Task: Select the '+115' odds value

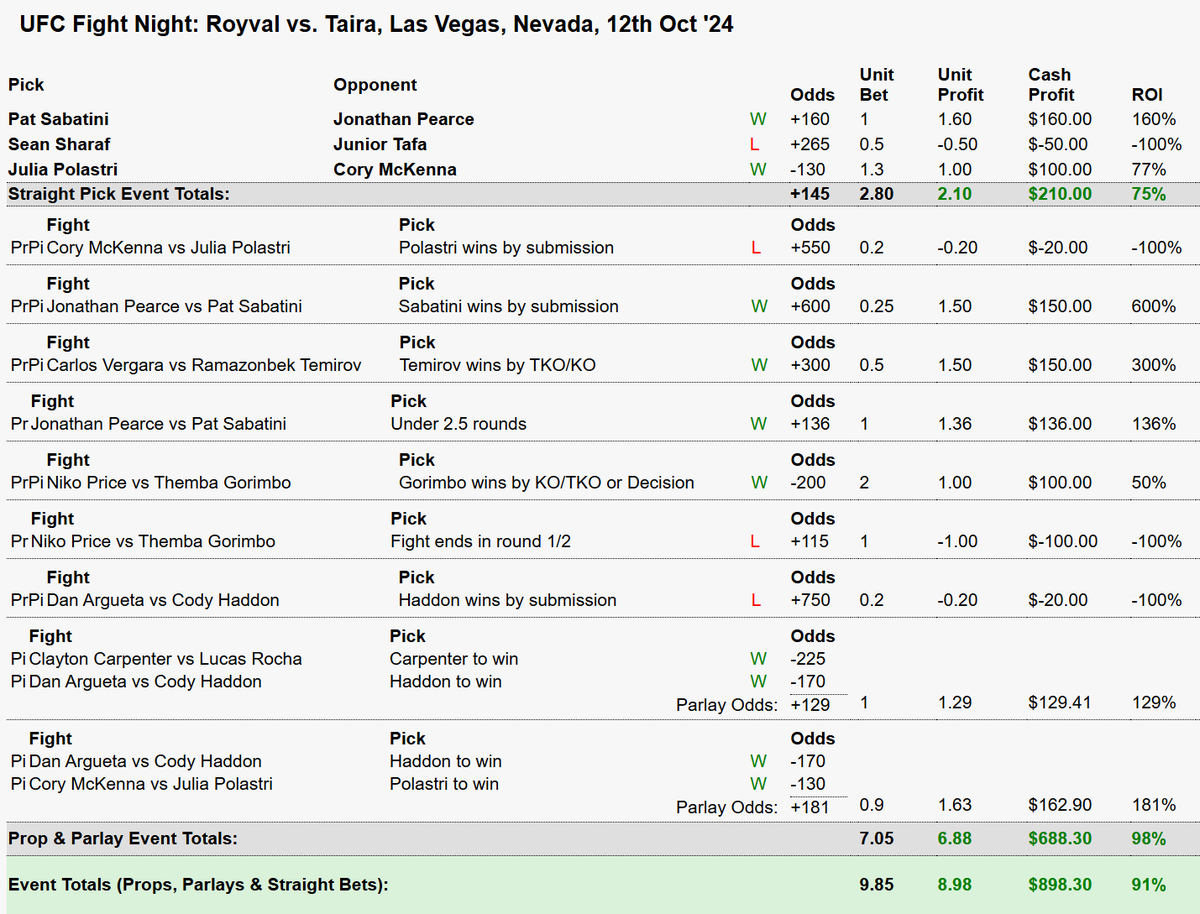Action: pos(810,541)
